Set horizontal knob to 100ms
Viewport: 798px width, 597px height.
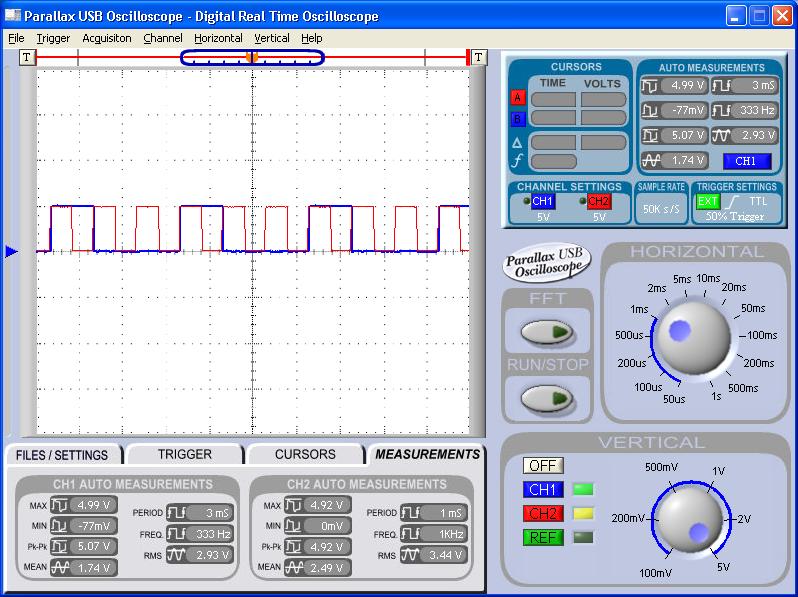click(x=762, y=335)
